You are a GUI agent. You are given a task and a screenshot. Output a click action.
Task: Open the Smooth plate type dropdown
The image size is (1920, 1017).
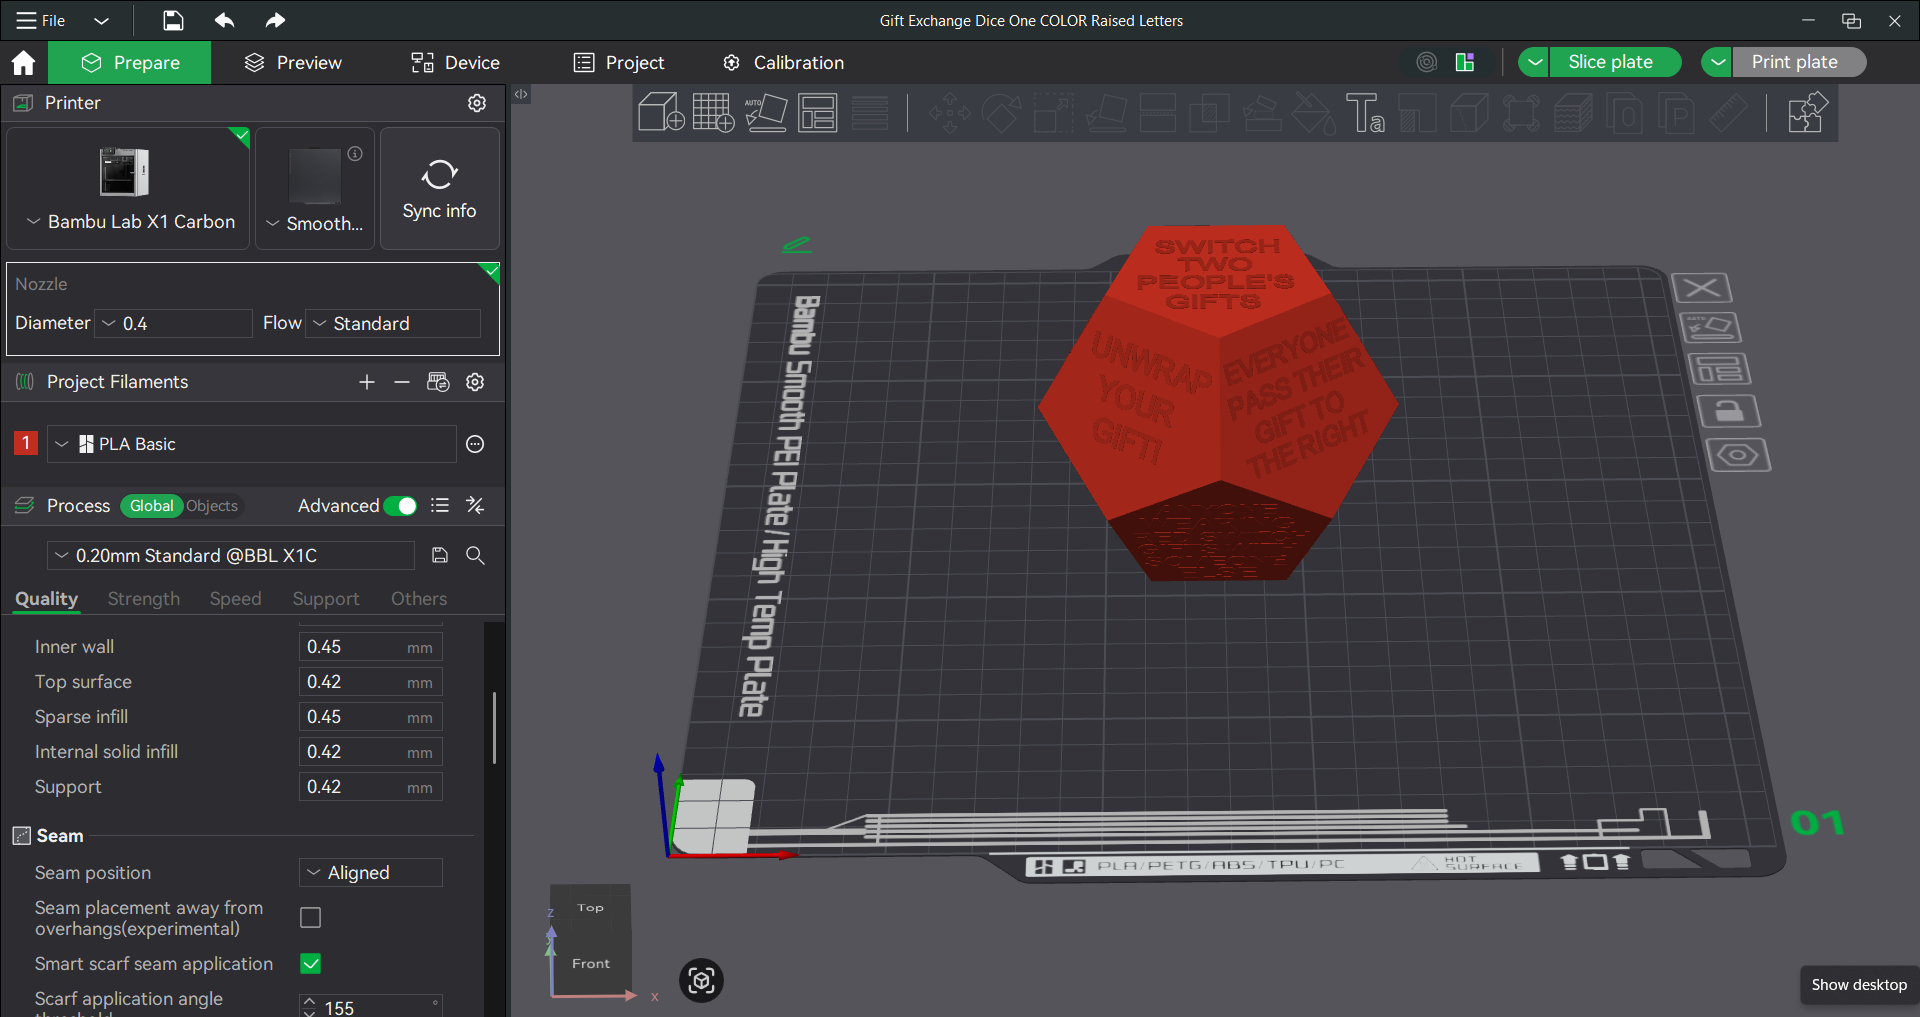point(315,224)
